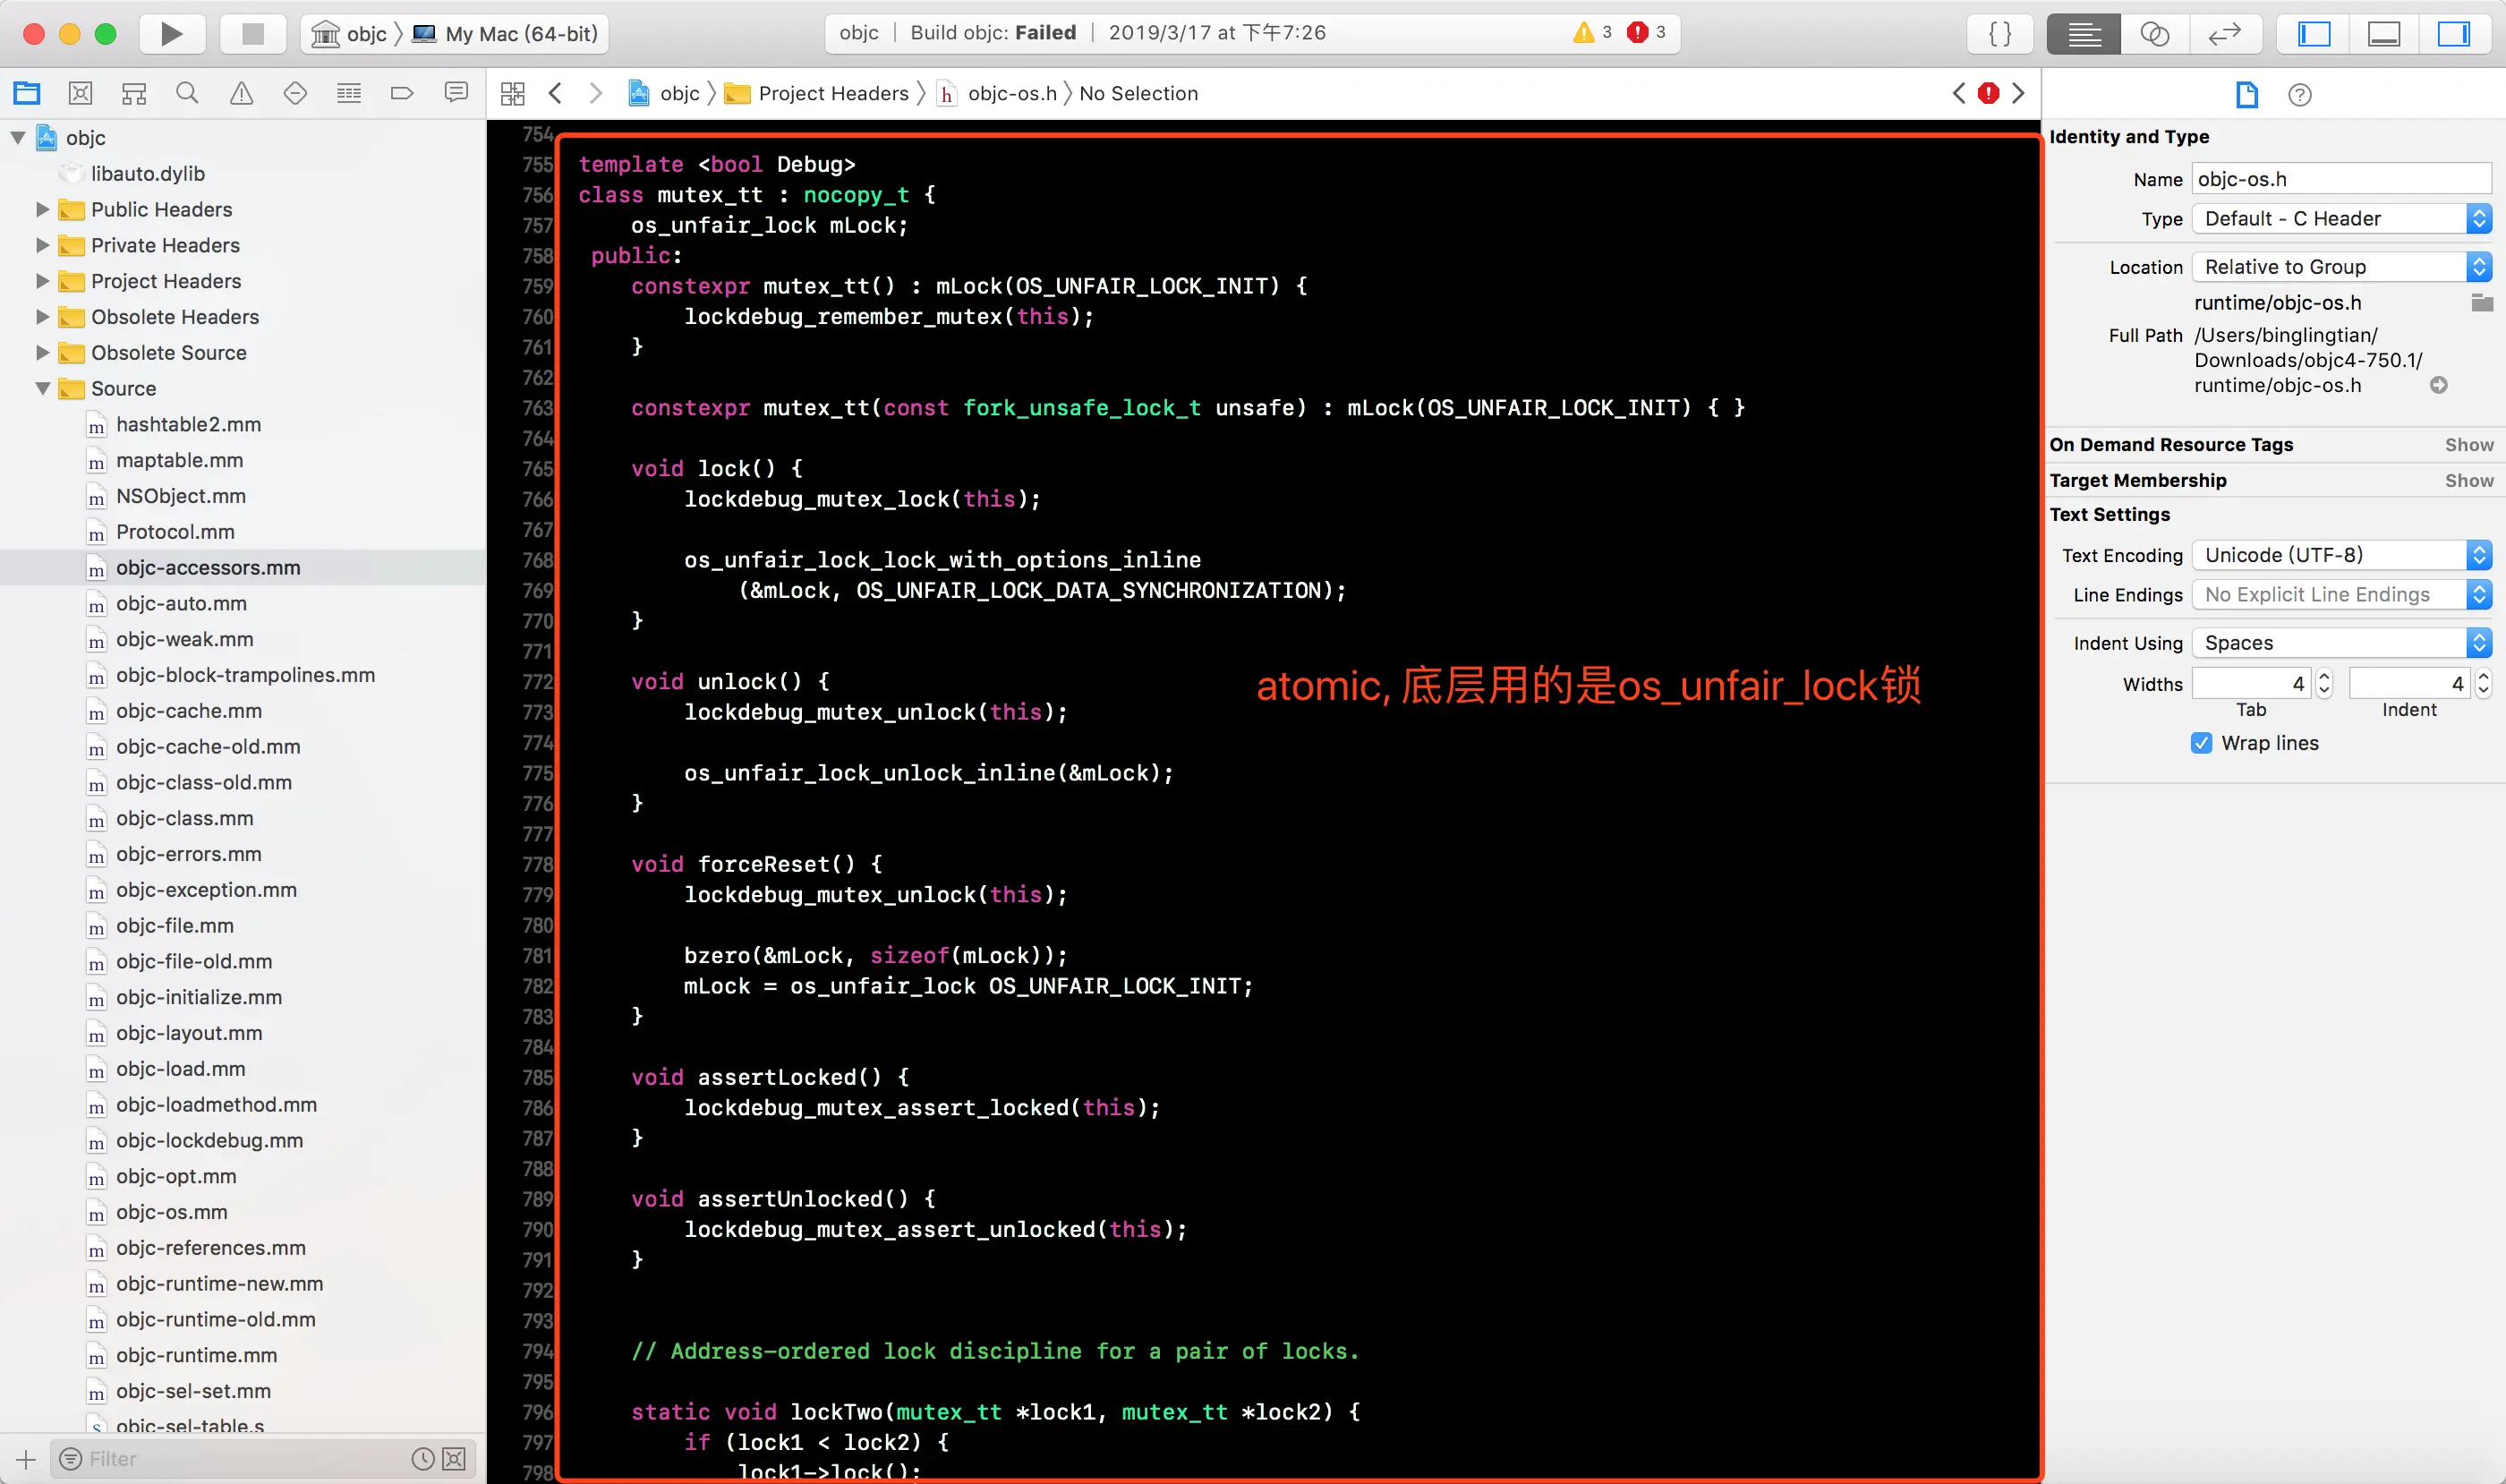
Task: Select objc-runtime-new.mm in file list
Action: [219, 1283]
